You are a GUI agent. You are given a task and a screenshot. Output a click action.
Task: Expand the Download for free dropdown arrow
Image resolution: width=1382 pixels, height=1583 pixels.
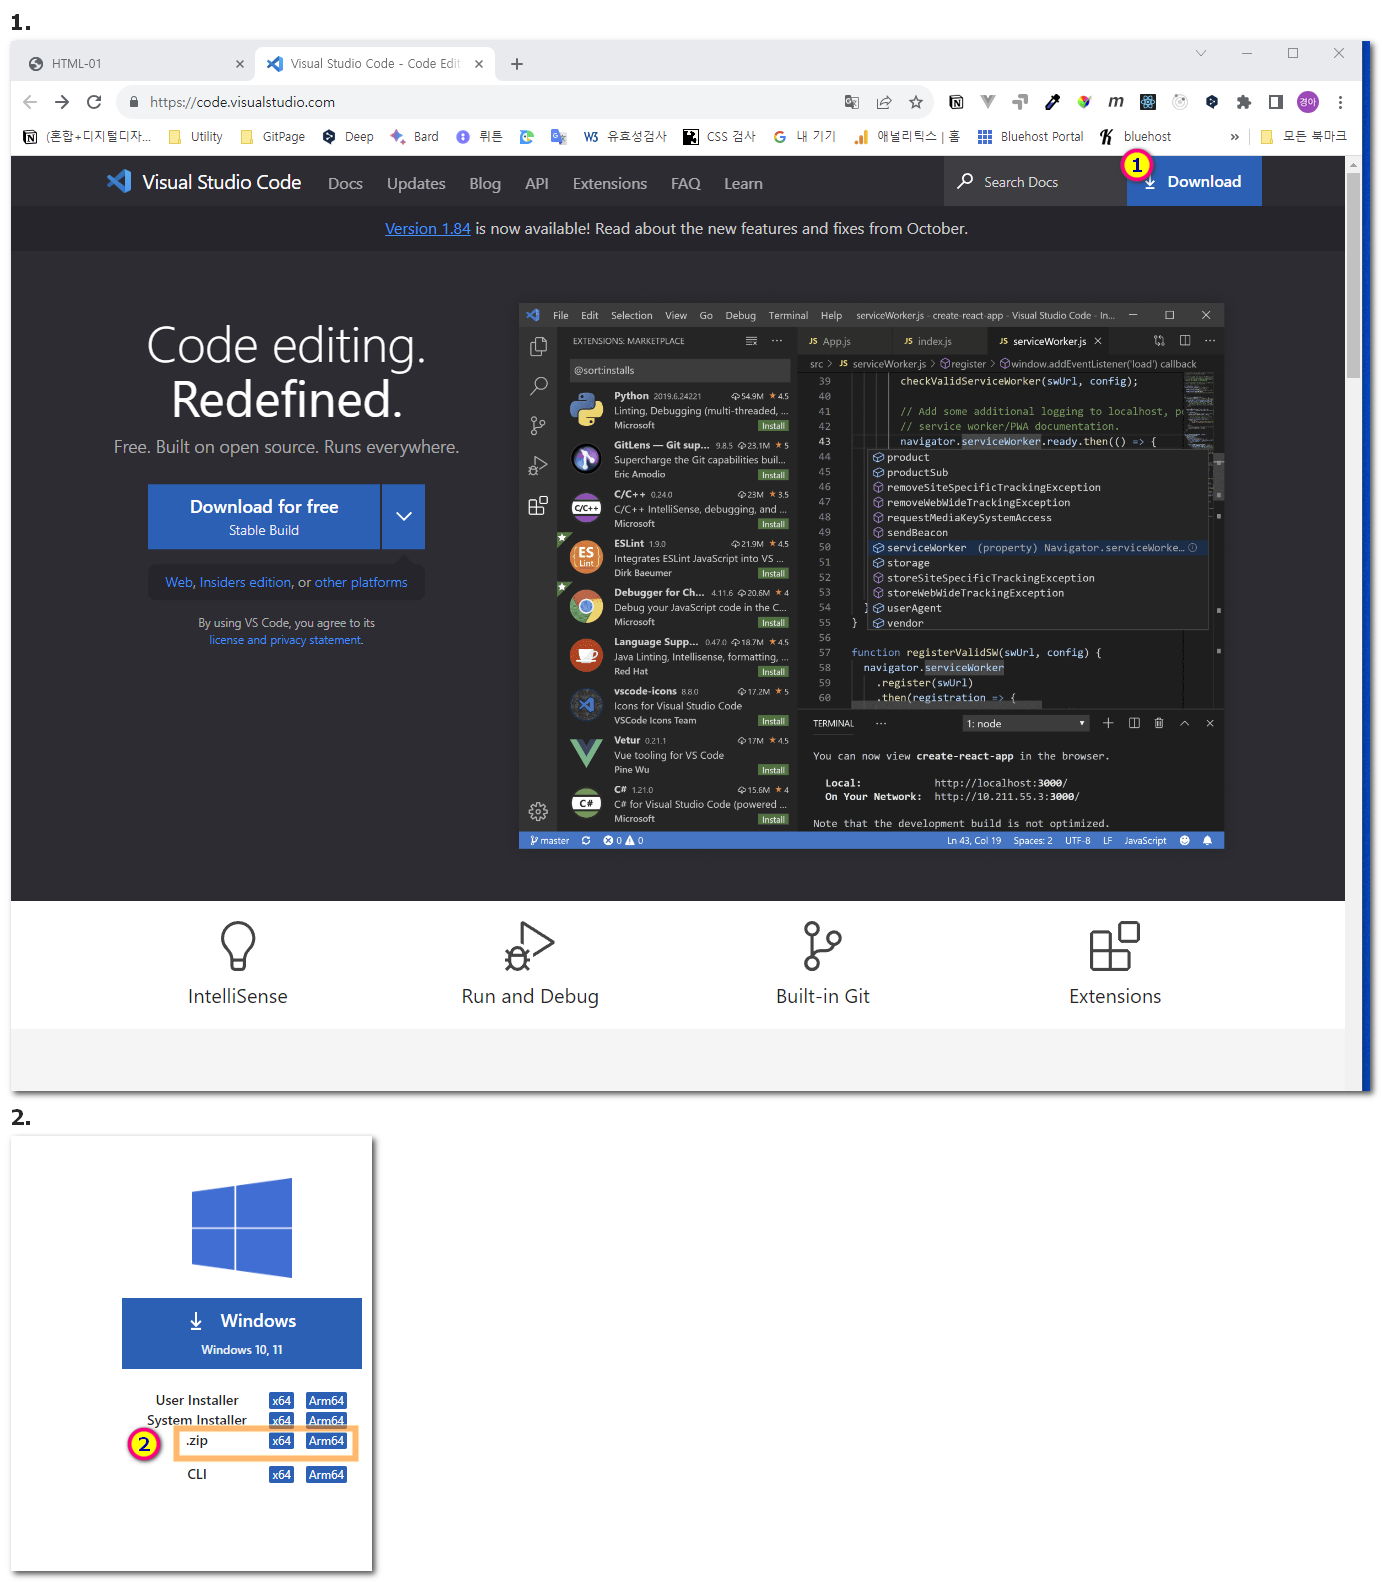[x=403, y=517]
